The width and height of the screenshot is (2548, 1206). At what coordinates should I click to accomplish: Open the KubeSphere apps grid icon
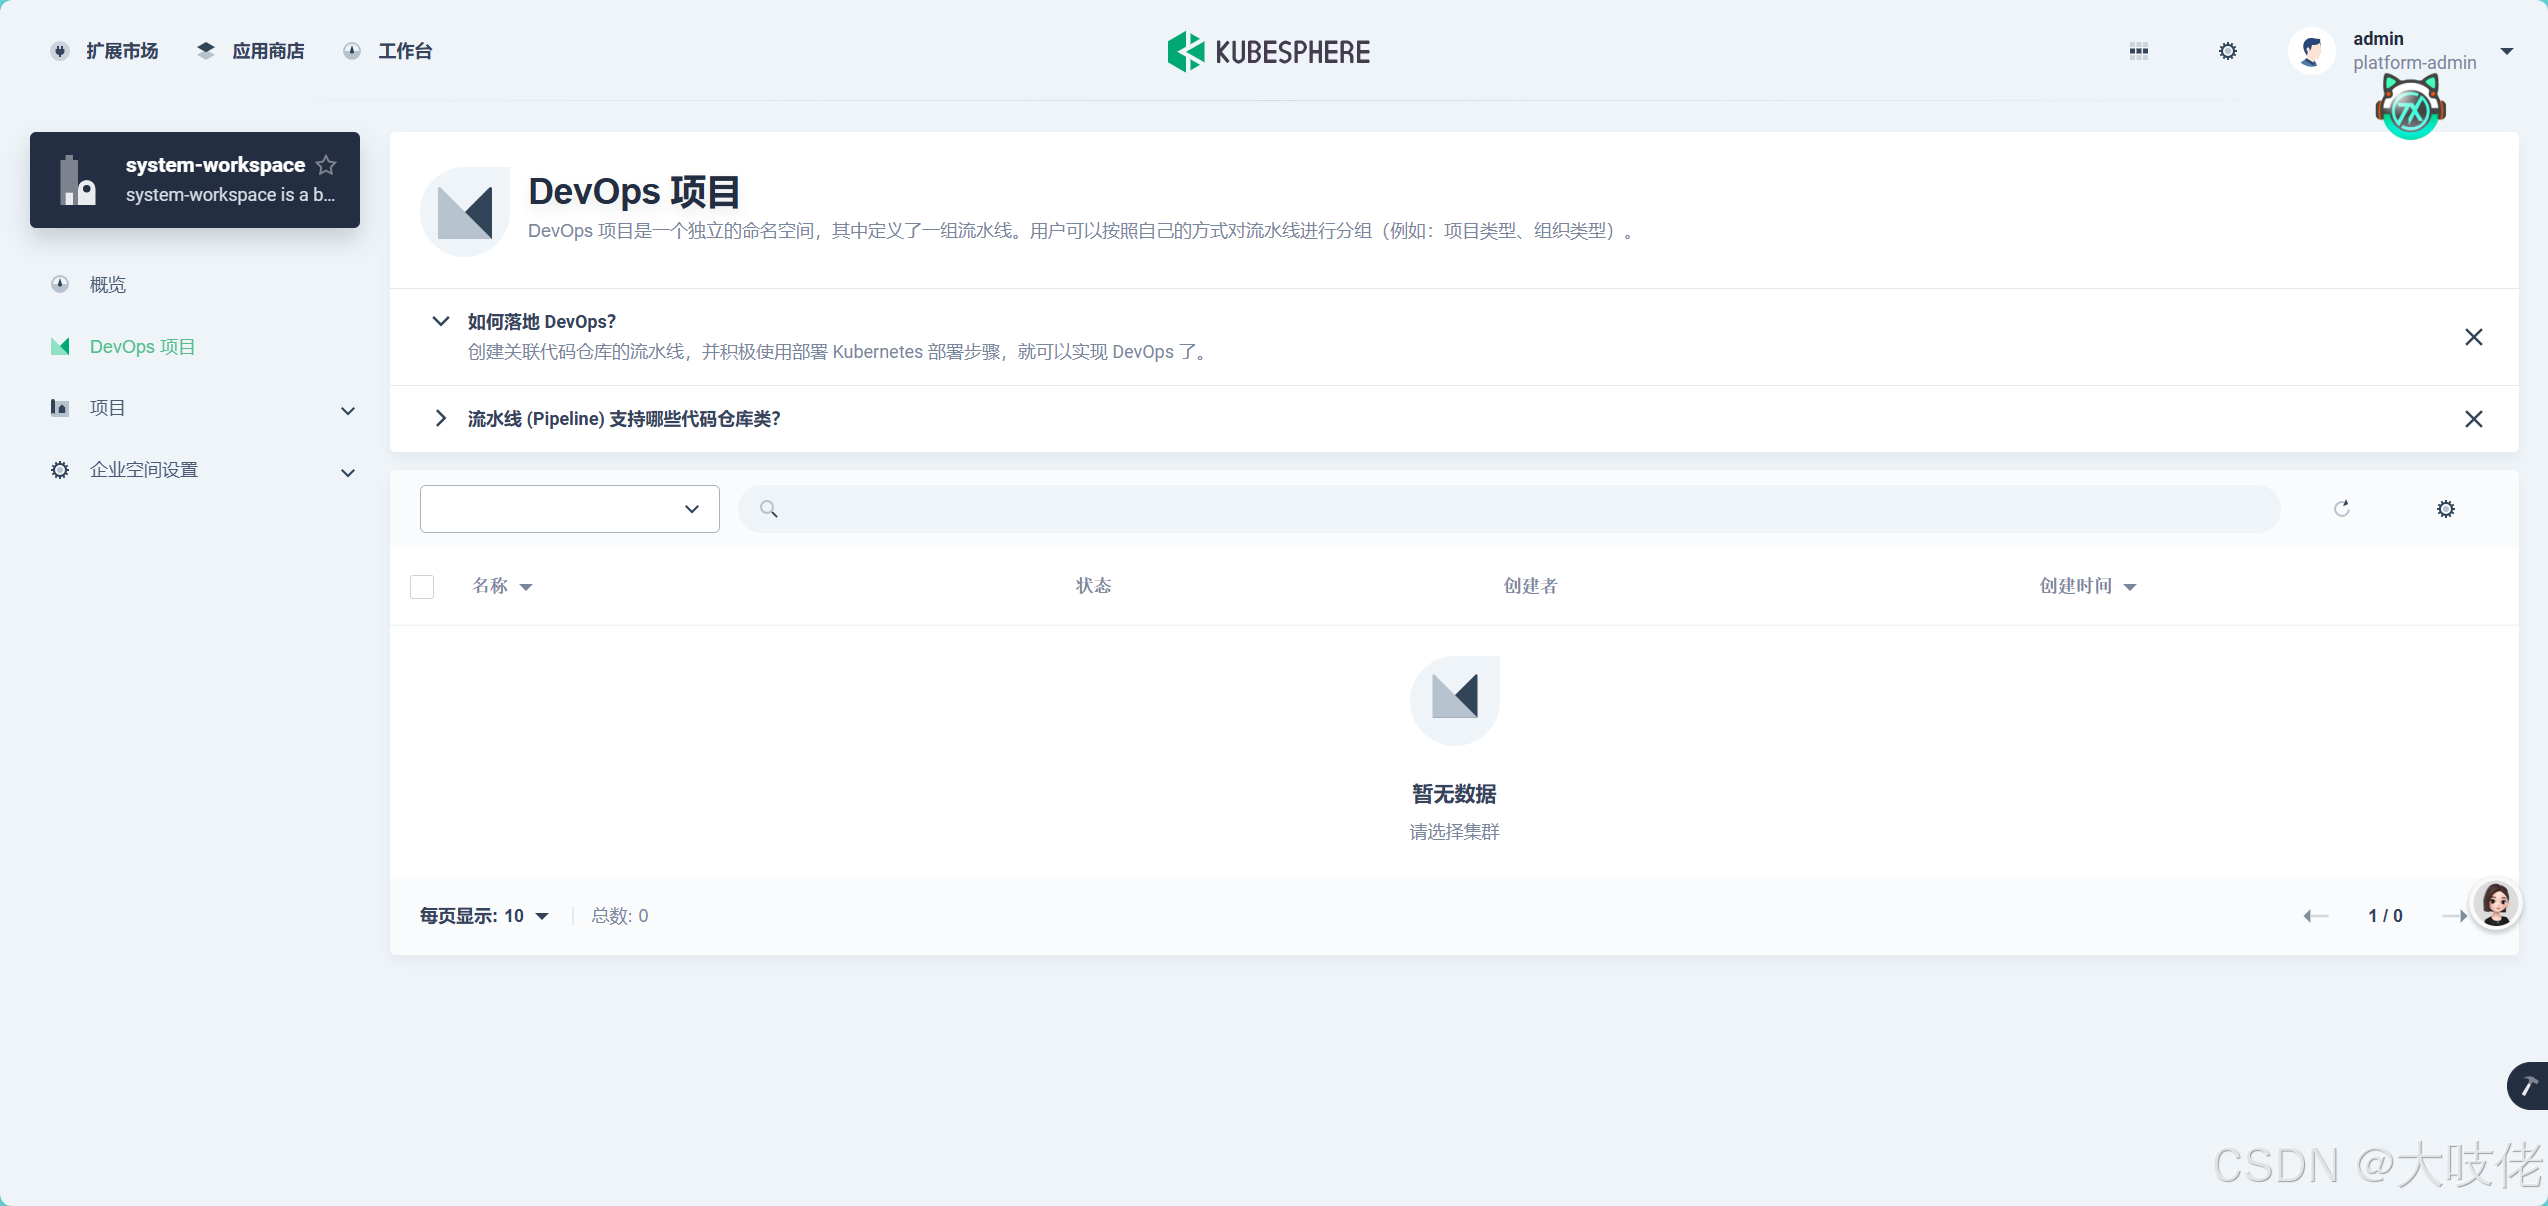click(x=2139, y=51)
